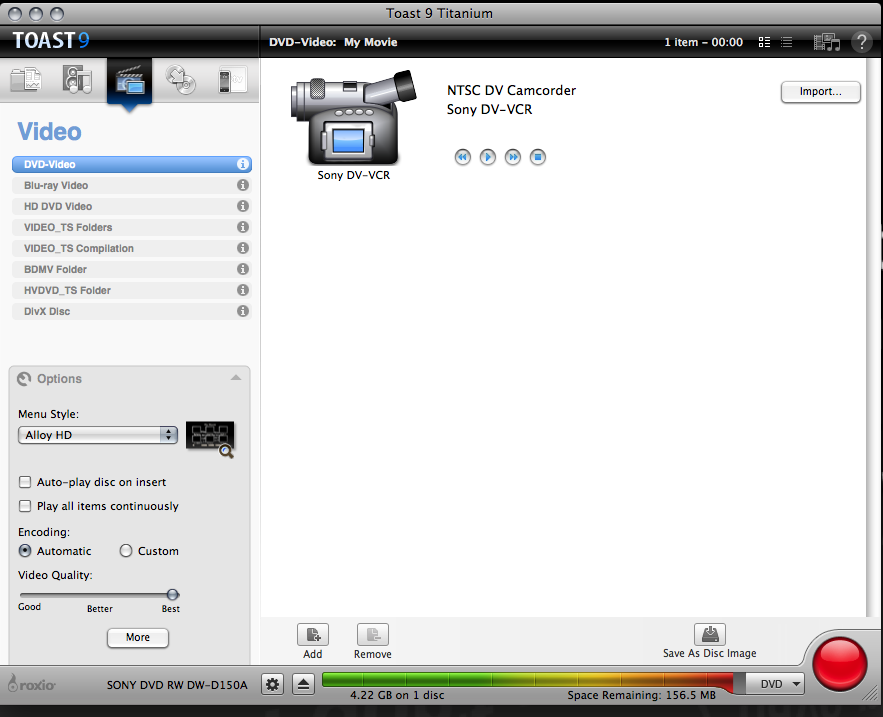Viewport: 883px width, 717px height.
Task: Select DVD-Video format
Action: click(132, 164)
